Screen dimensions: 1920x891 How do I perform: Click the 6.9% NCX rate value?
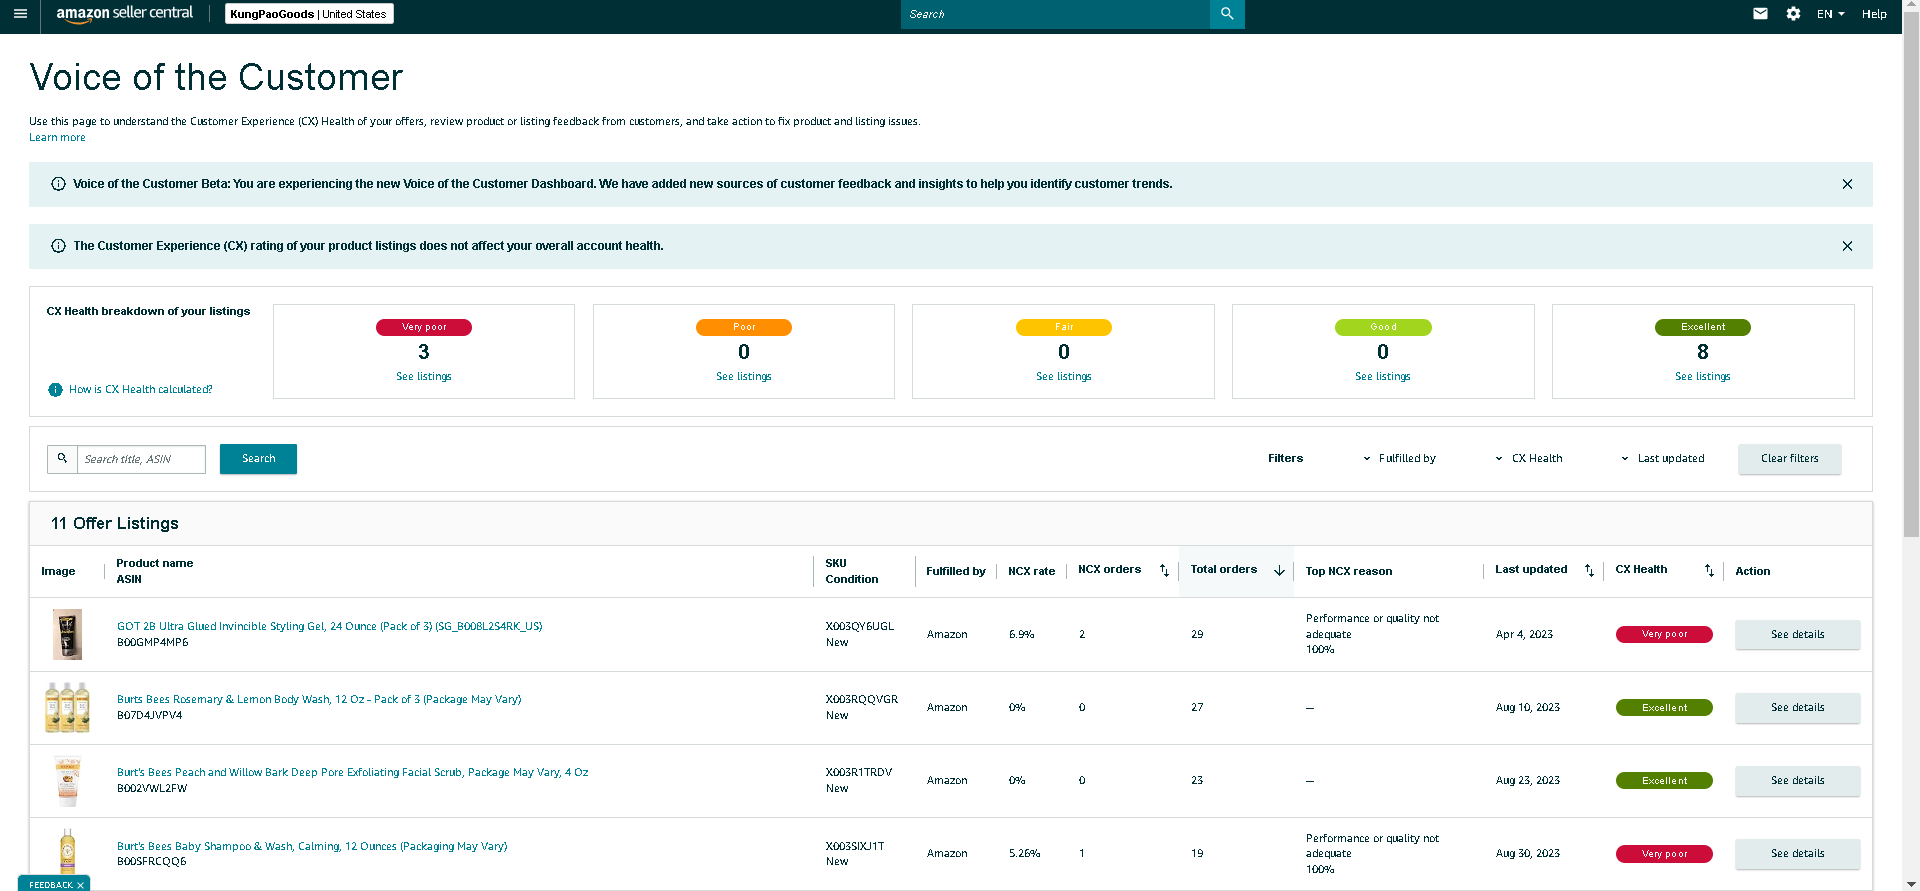click(x=1022, y=635)
